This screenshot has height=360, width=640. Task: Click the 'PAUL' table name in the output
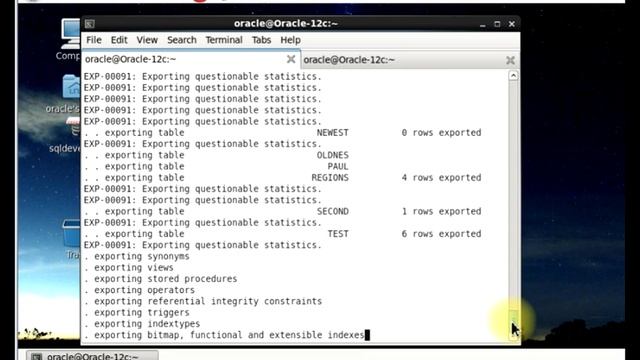[338, 167]
